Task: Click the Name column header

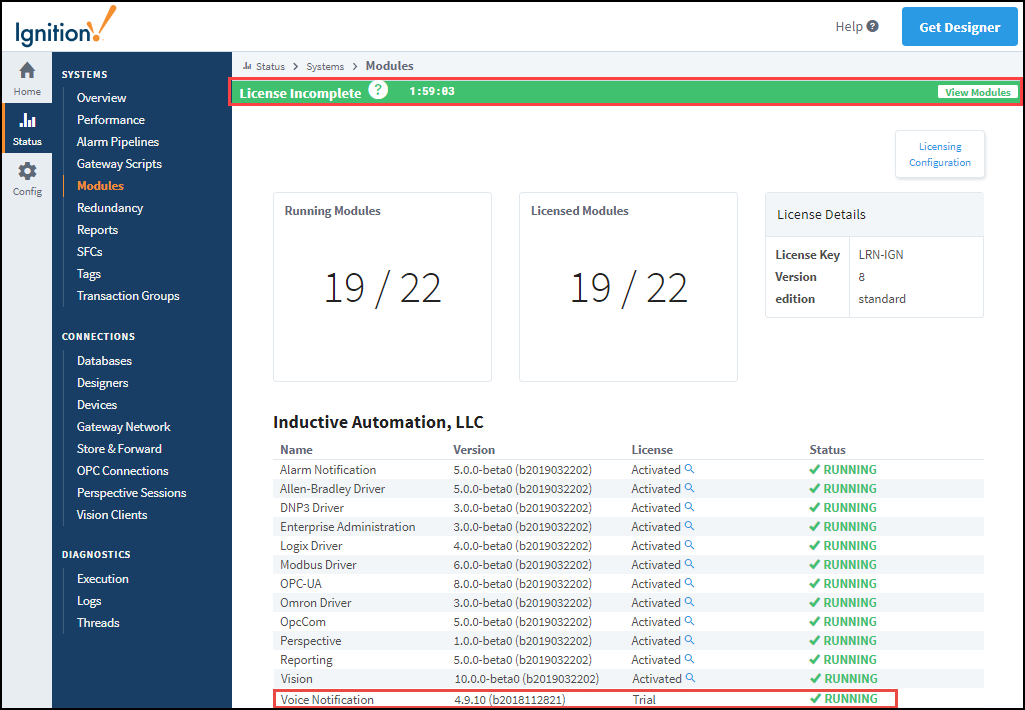Action: 296,450
